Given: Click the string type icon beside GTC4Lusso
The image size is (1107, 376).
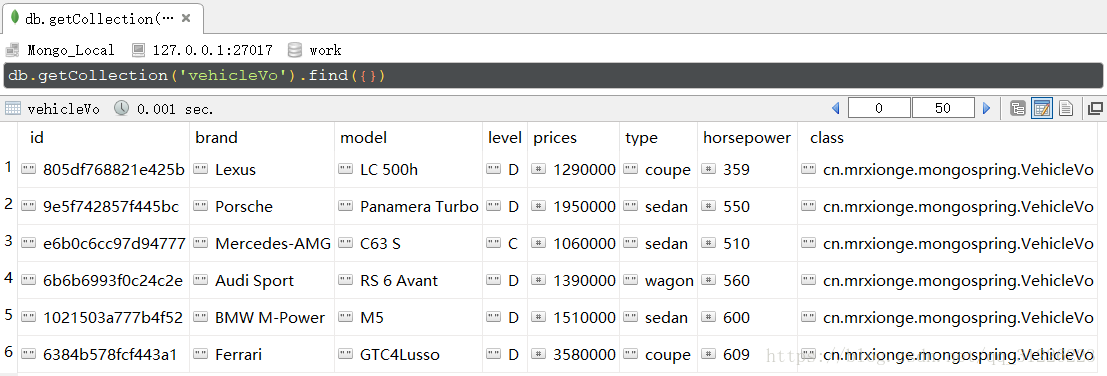Looking at the screenshot, I should click(x=346, y=354).
